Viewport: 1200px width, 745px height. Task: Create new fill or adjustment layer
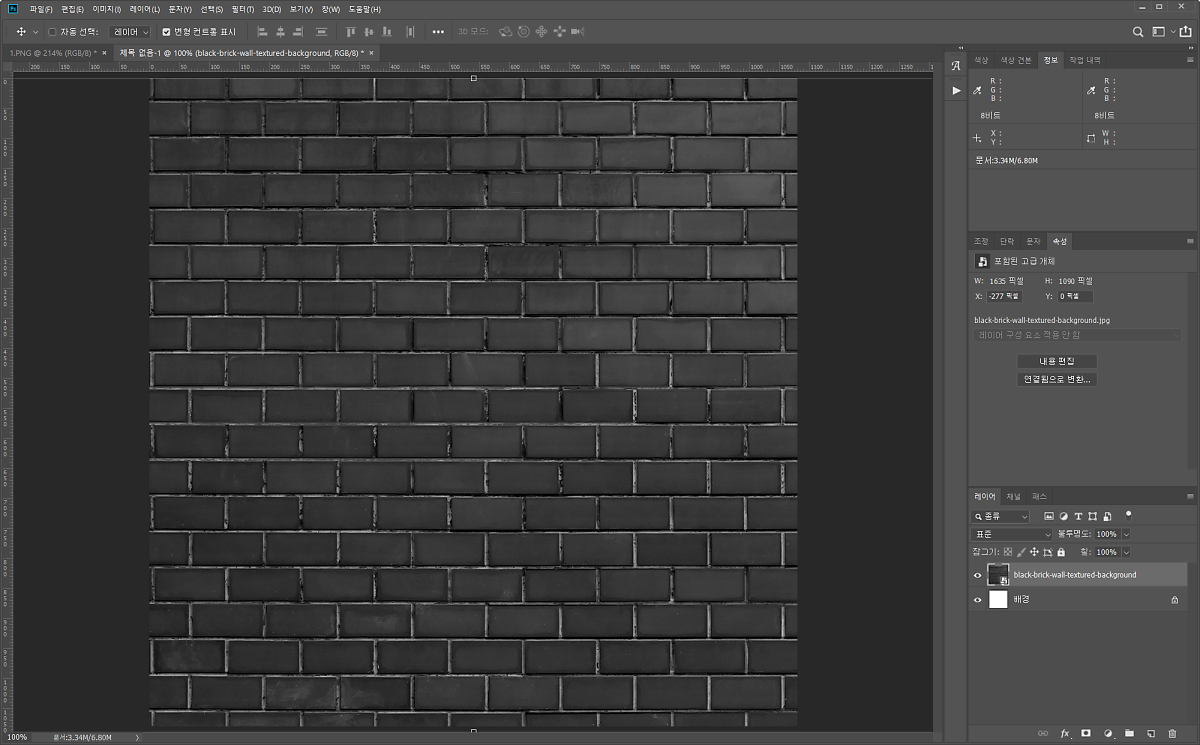(x=1108, y=734)
